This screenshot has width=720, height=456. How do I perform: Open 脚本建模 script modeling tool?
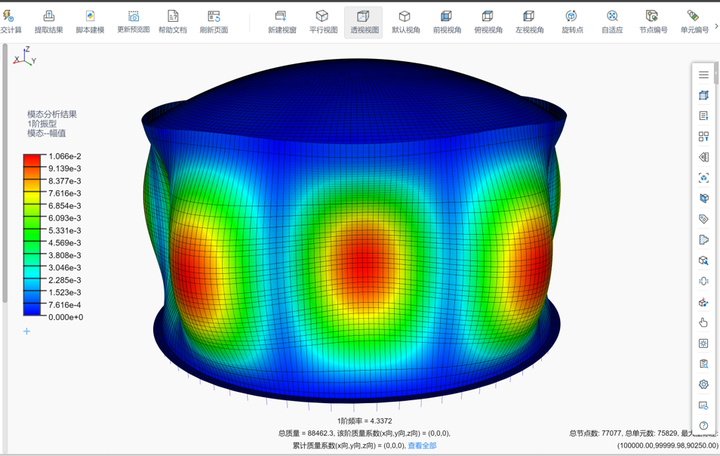pos(90,20)
